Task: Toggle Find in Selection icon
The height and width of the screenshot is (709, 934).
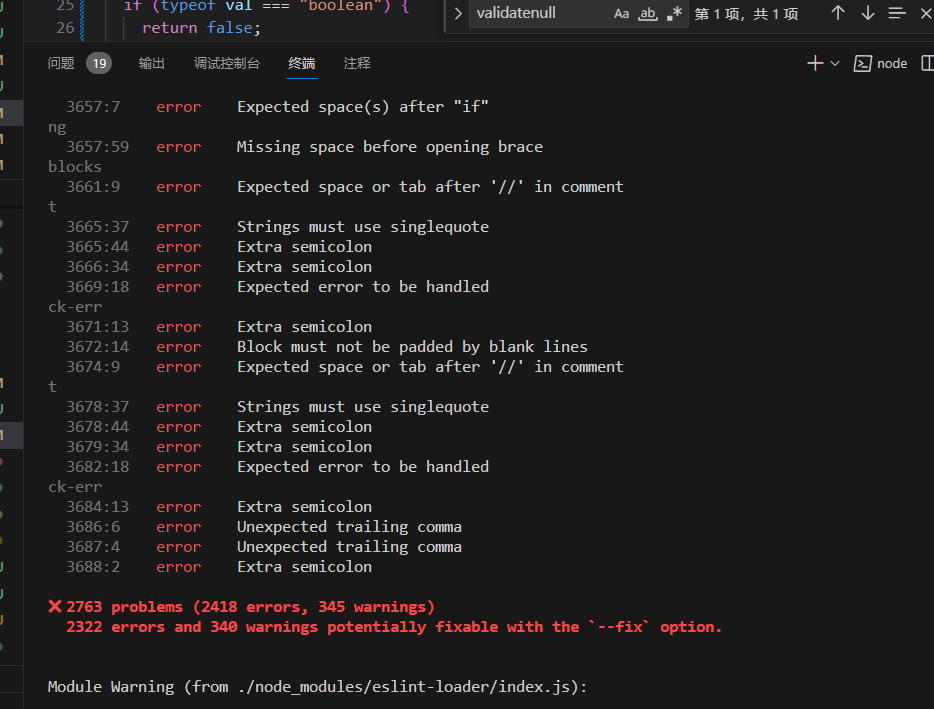Action: 895,14
